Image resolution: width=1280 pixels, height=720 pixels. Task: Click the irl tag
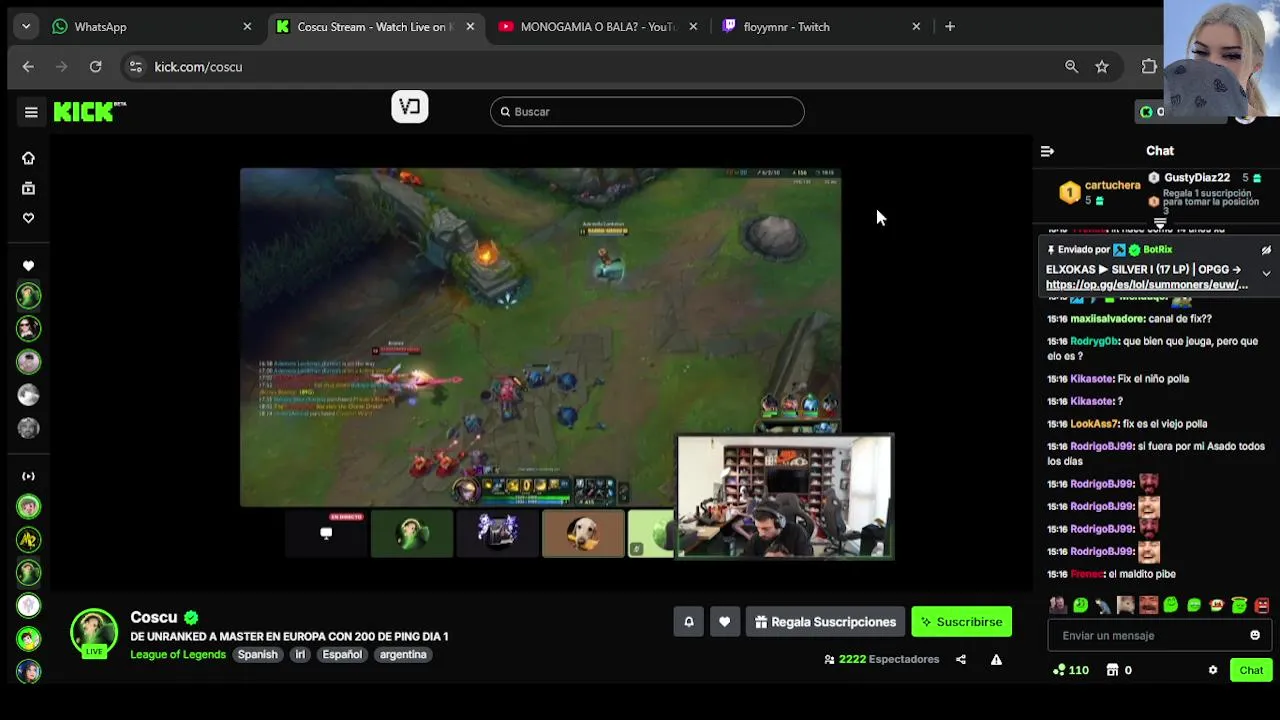tap(300, 655)
